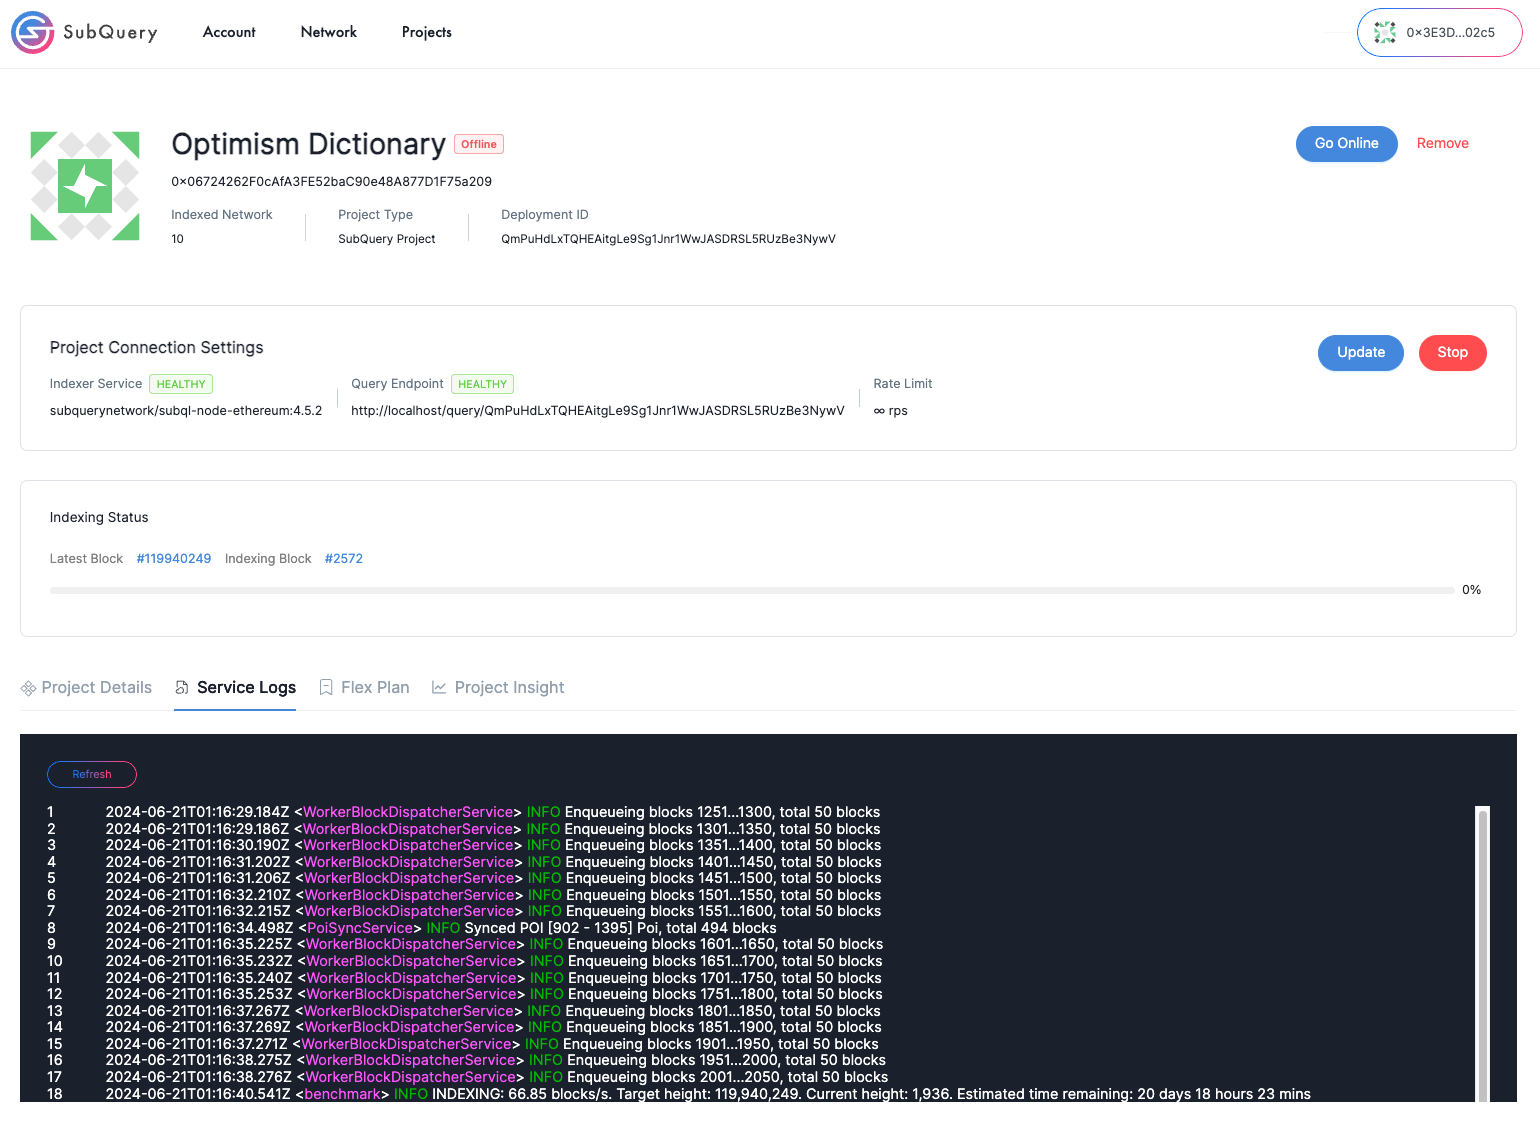This screenshot has width=1540, height=1138.
Task: Click the Offline status badge
Action: pyautogui.click(x=479, y=144)
